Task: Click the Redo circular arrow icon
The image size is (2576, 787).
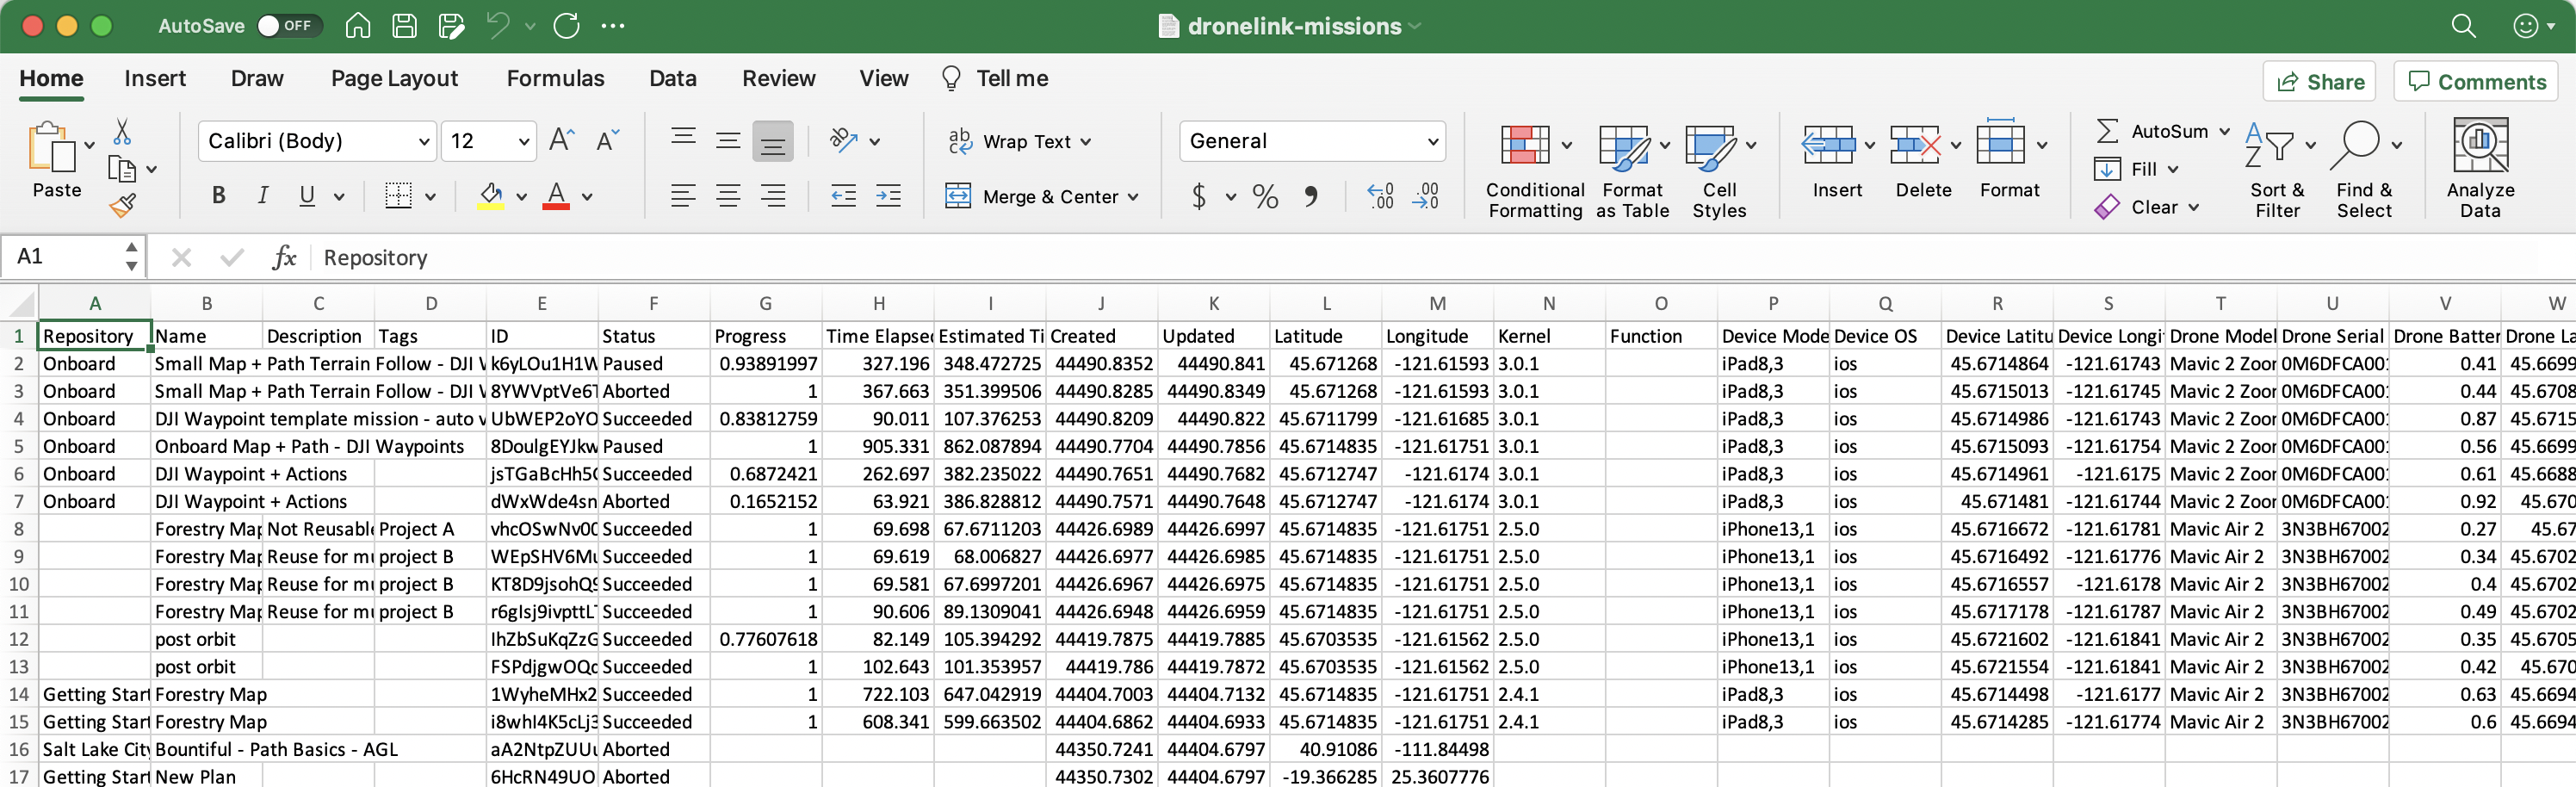Action: coord(567,26)
